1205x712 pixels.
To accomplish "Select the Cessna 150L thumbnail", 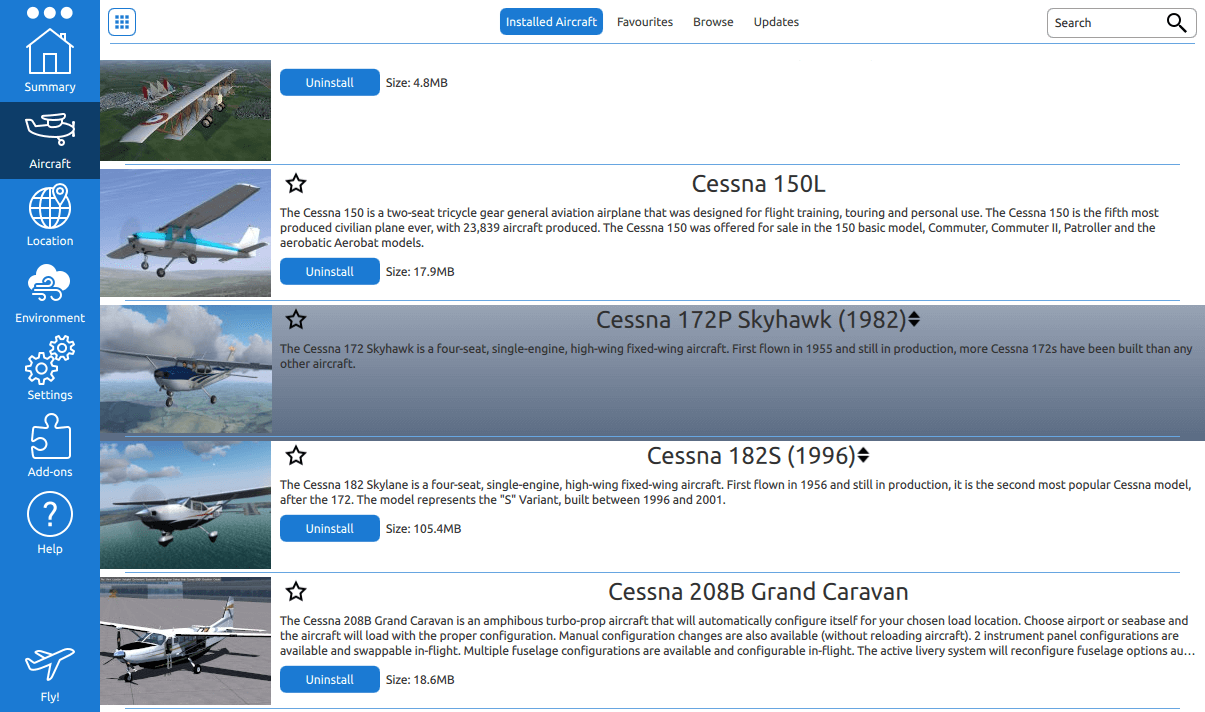I will click(x=186, y=233).
